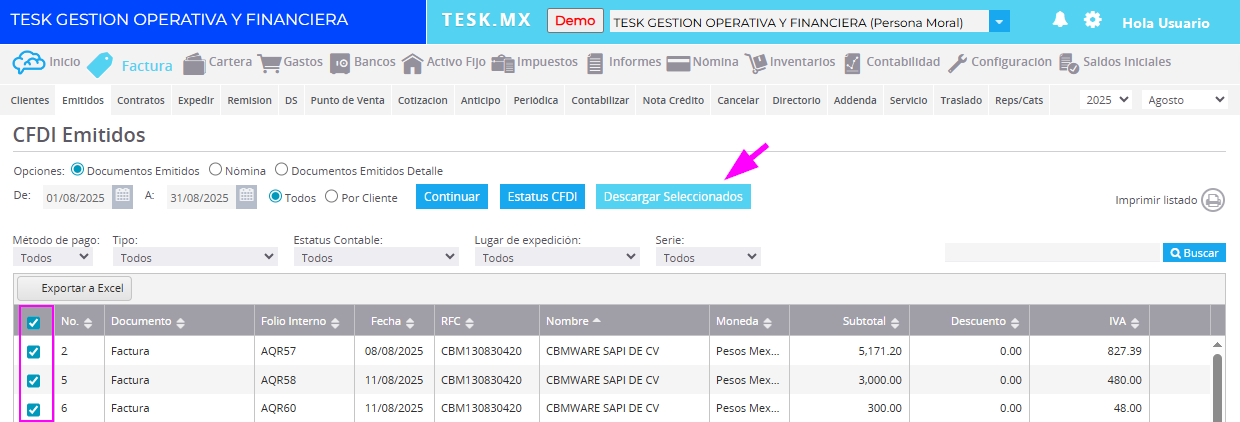Sort by the IVA column arrows
This screenshot has height=422, width=1240.
pos(1135,322)
